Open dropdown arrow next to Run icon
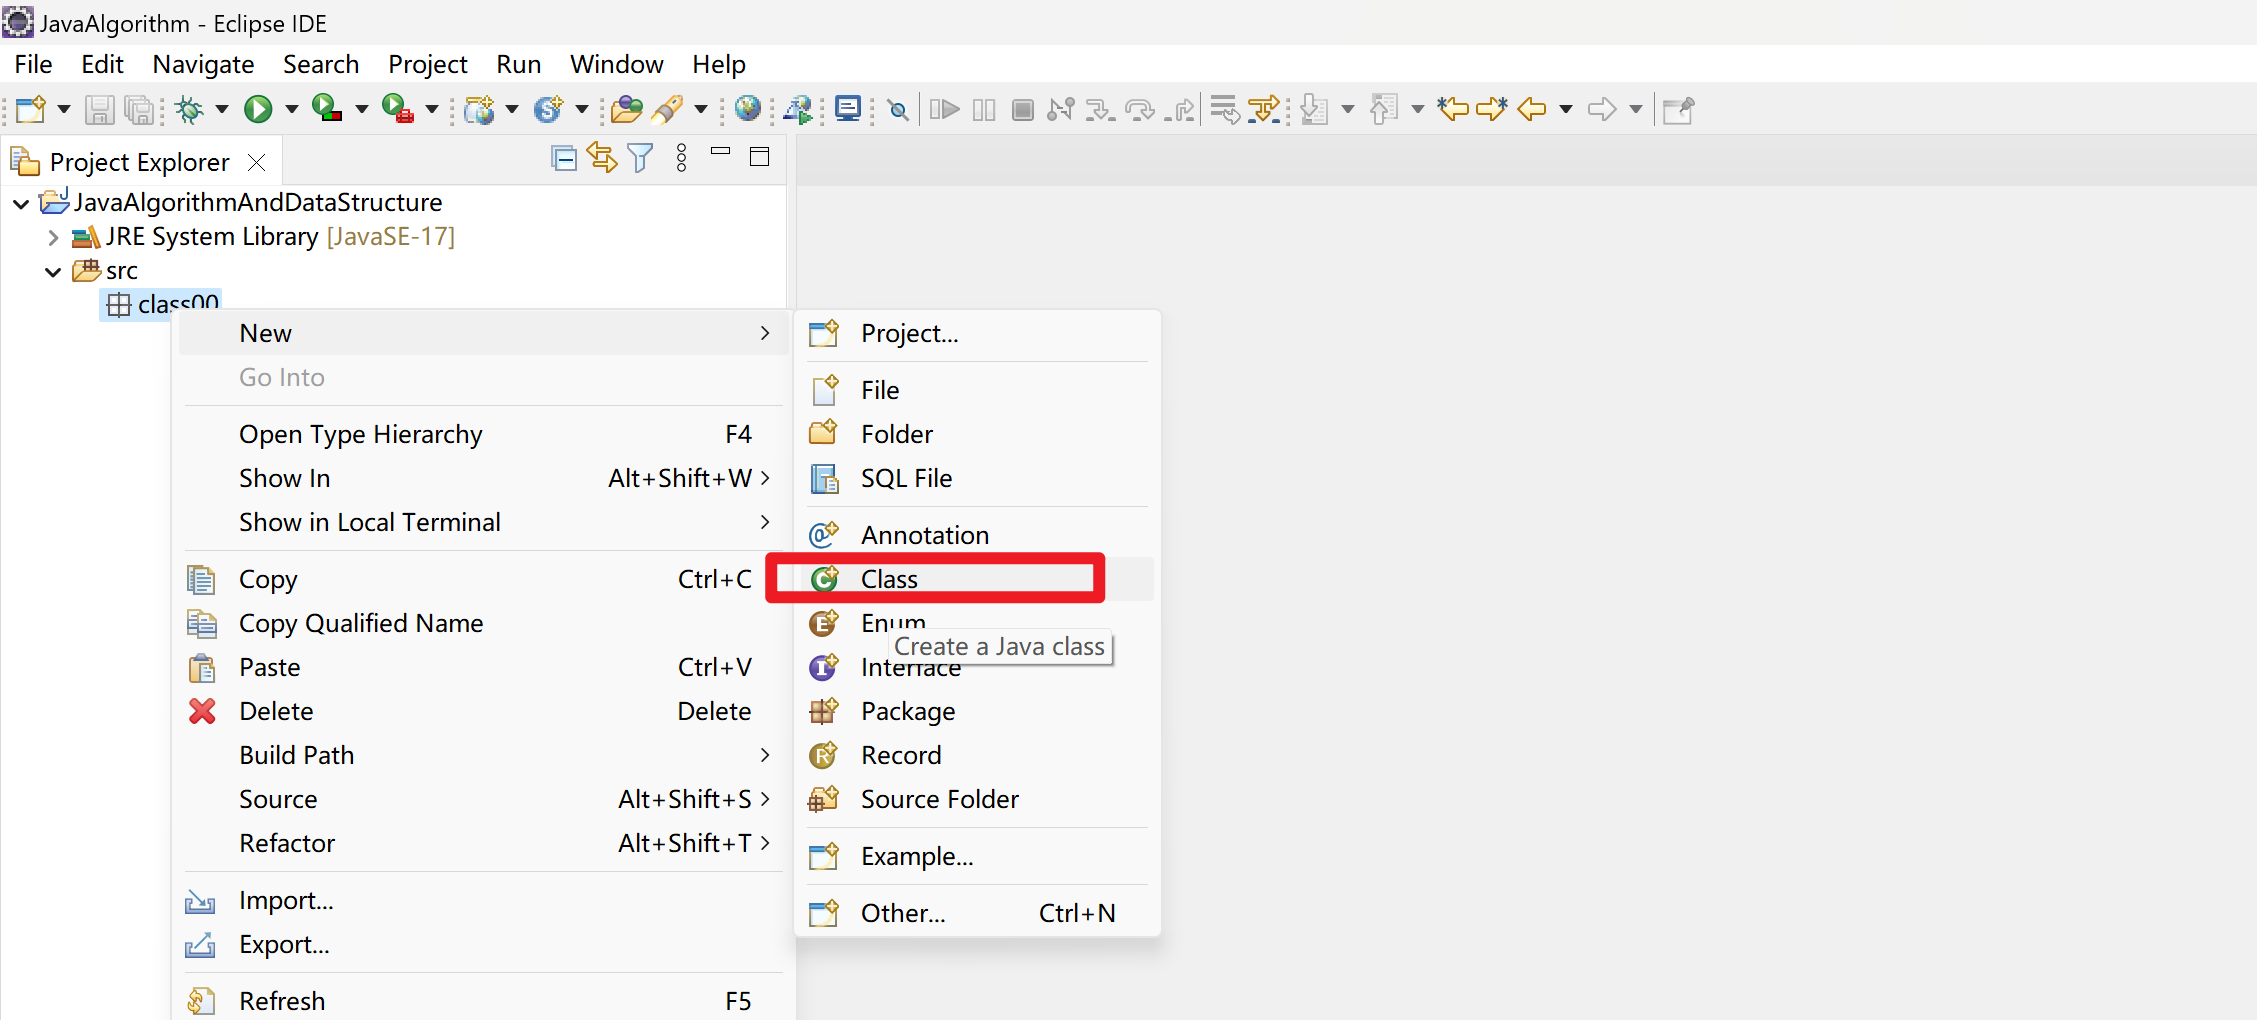The image size is (2257, 1020). click(292, 109)
